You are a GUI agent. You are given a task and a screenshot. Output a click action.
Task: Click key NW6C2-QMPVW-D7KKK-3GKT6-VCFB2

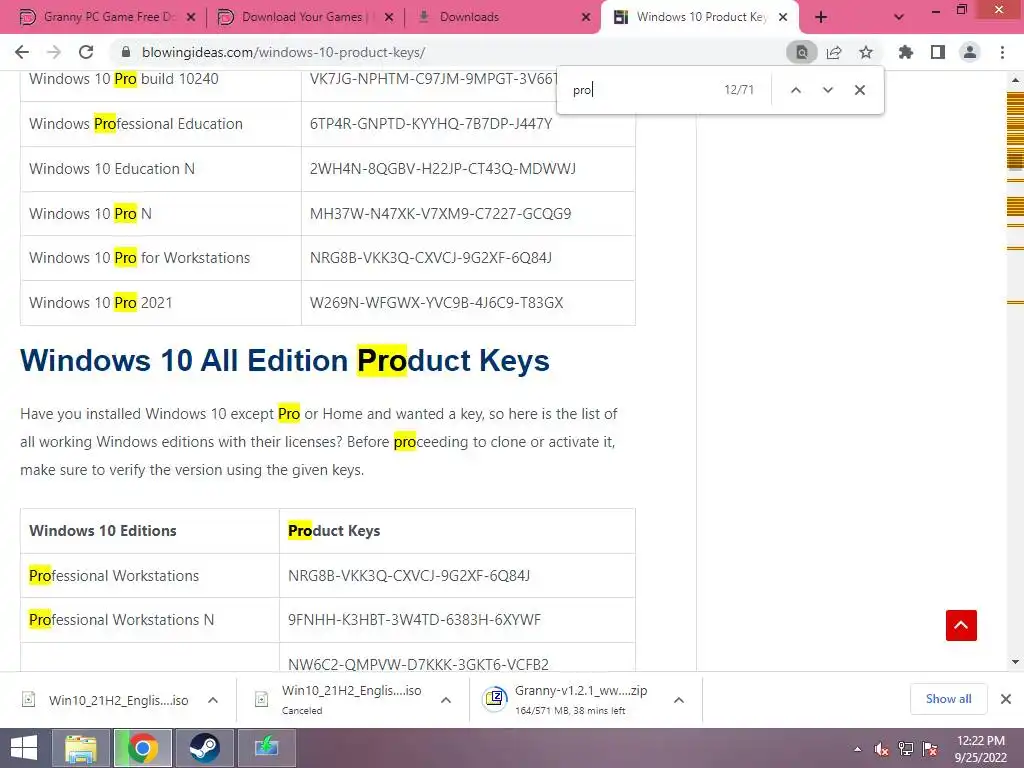418,664
